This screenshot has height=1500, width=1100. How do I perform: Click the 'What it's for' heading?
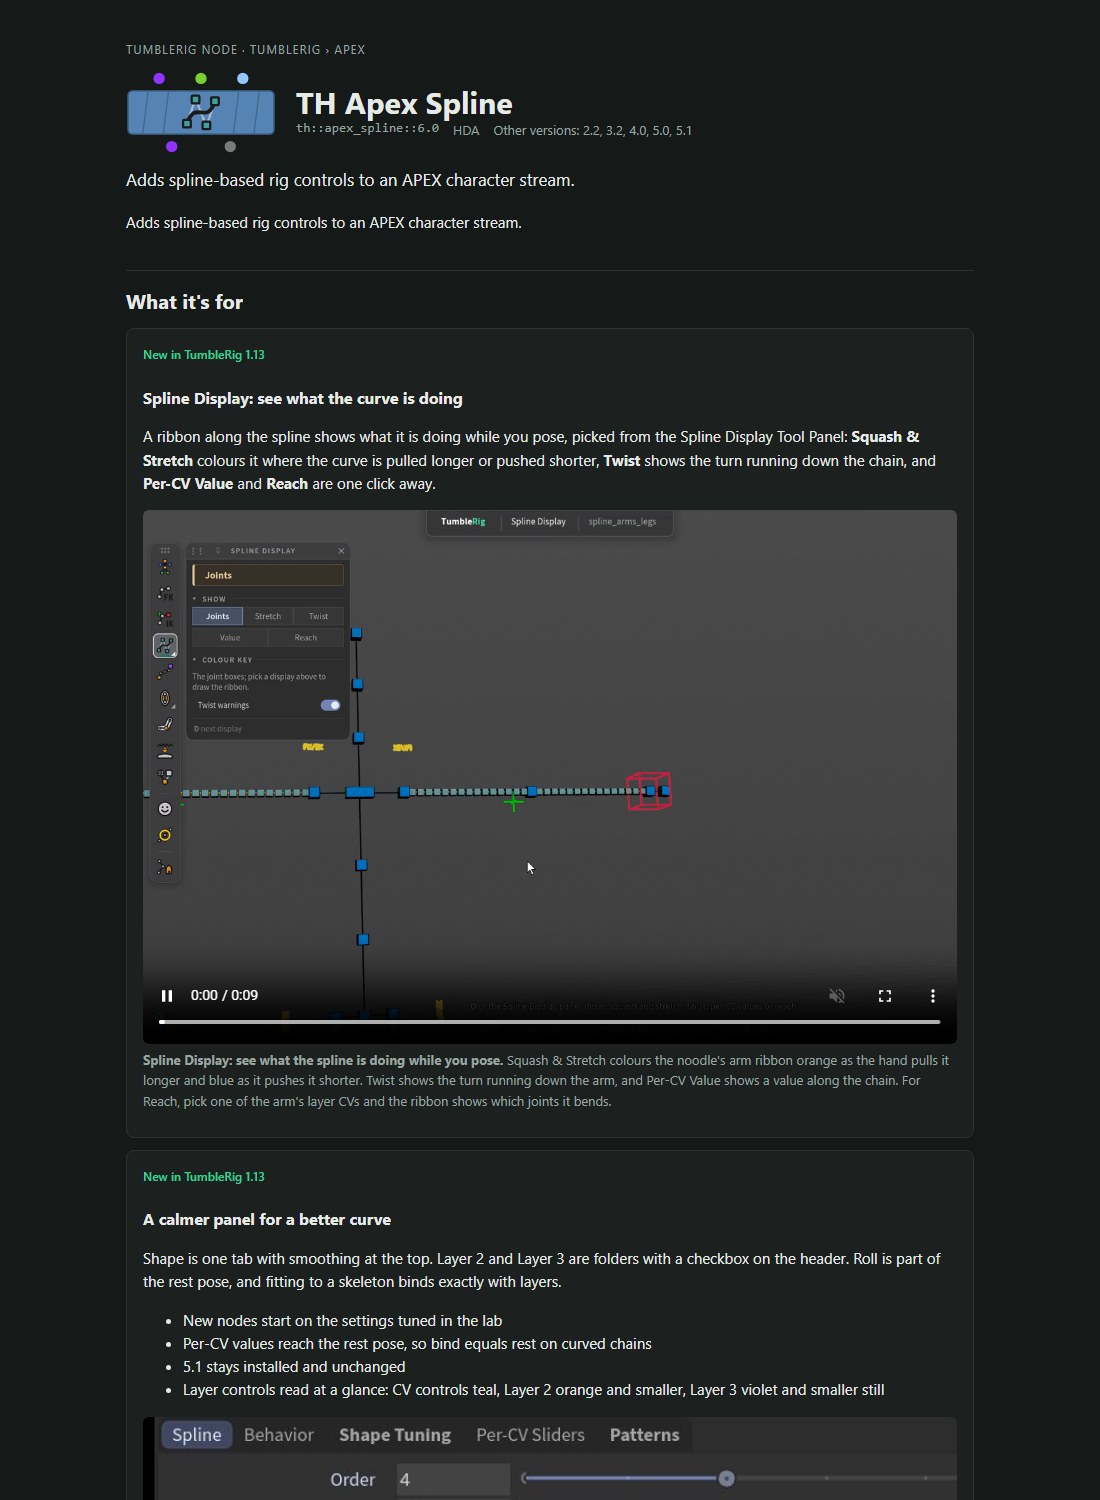(x=185, y=302)
